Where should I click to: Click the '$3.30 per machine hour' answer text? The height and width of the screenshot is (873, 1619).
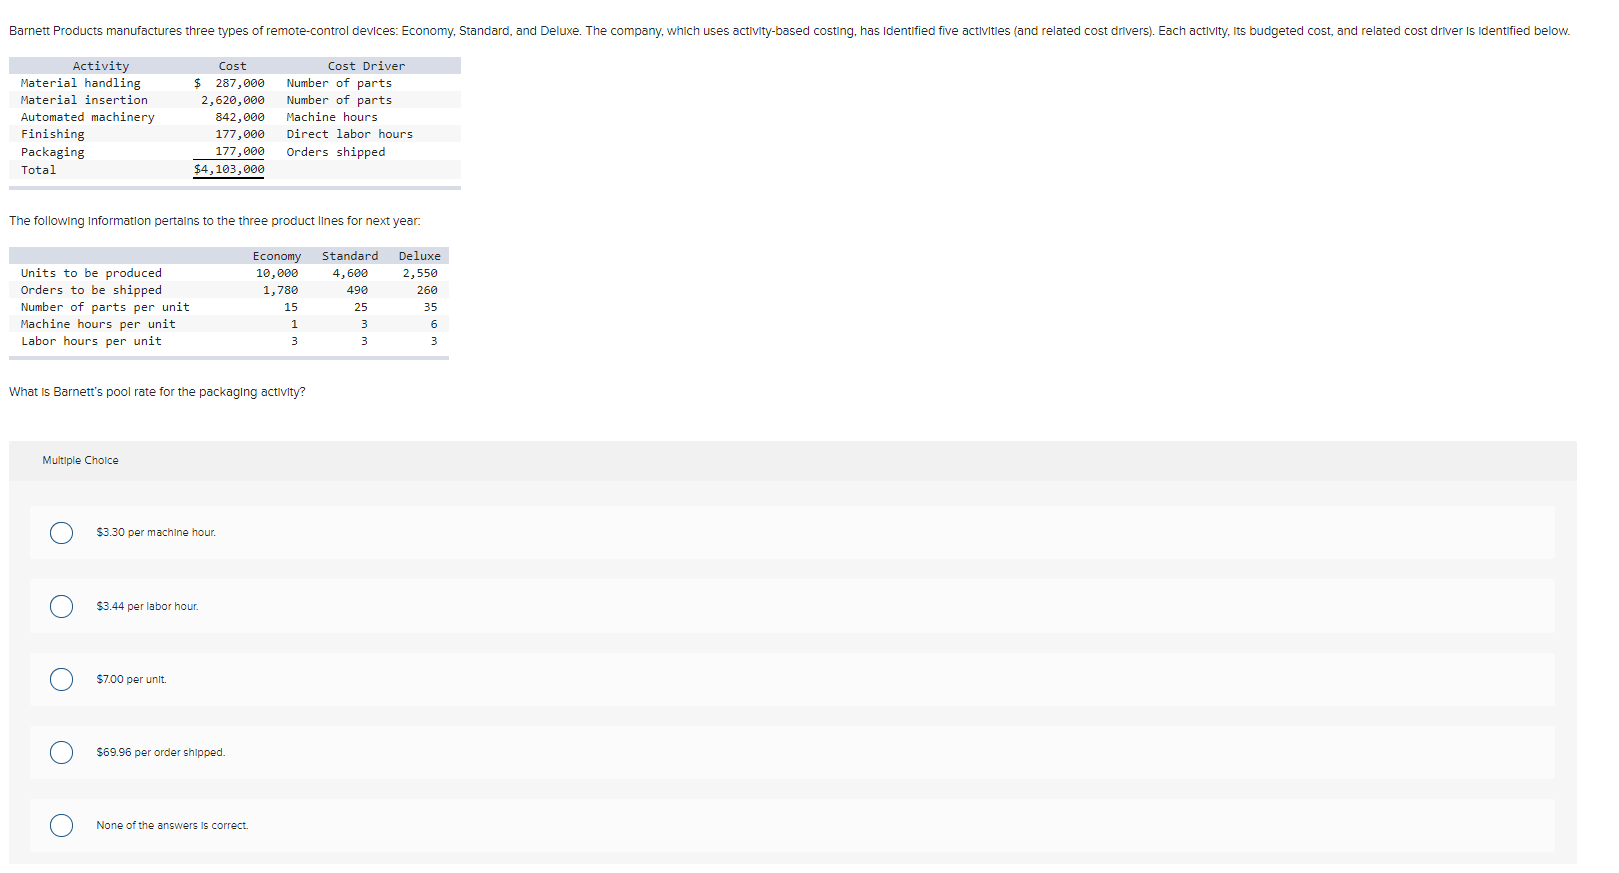pyautogui.click(x=156, y=533)
